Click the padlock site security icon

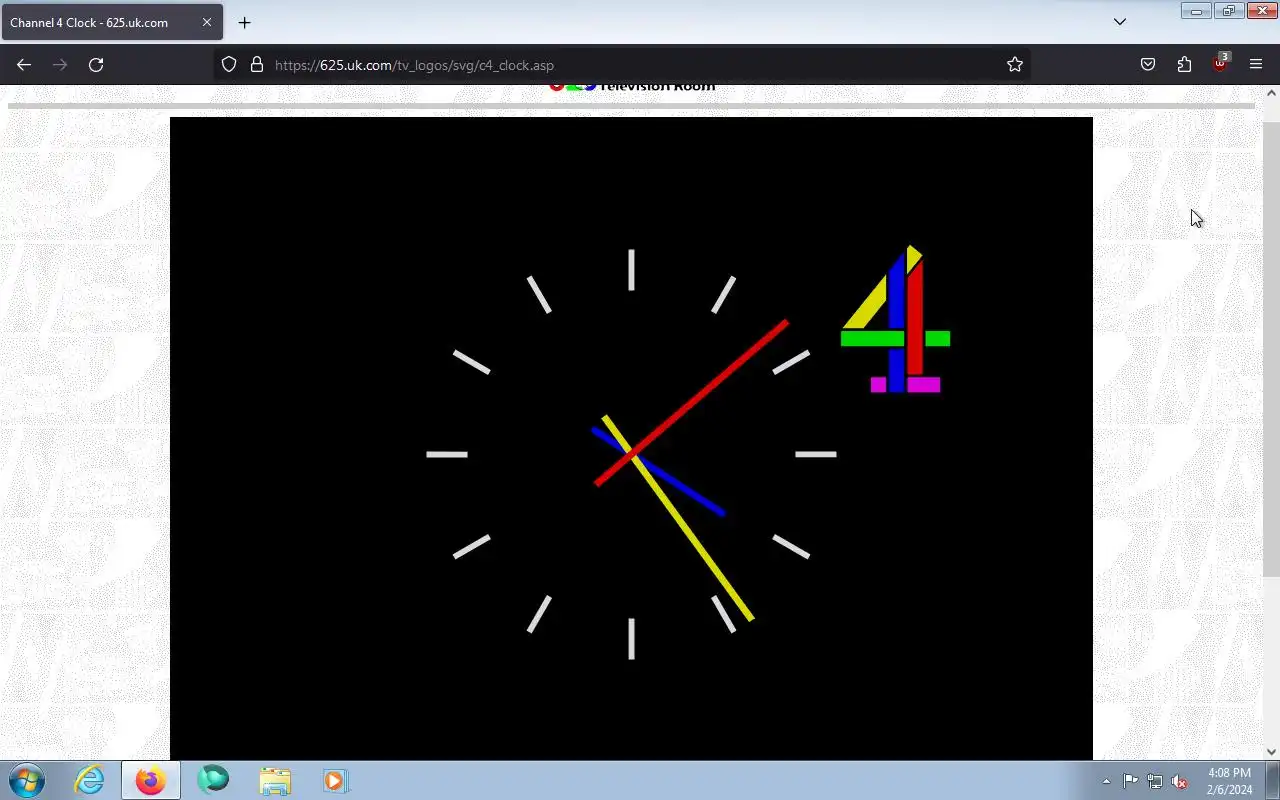(x=257, y=65)
